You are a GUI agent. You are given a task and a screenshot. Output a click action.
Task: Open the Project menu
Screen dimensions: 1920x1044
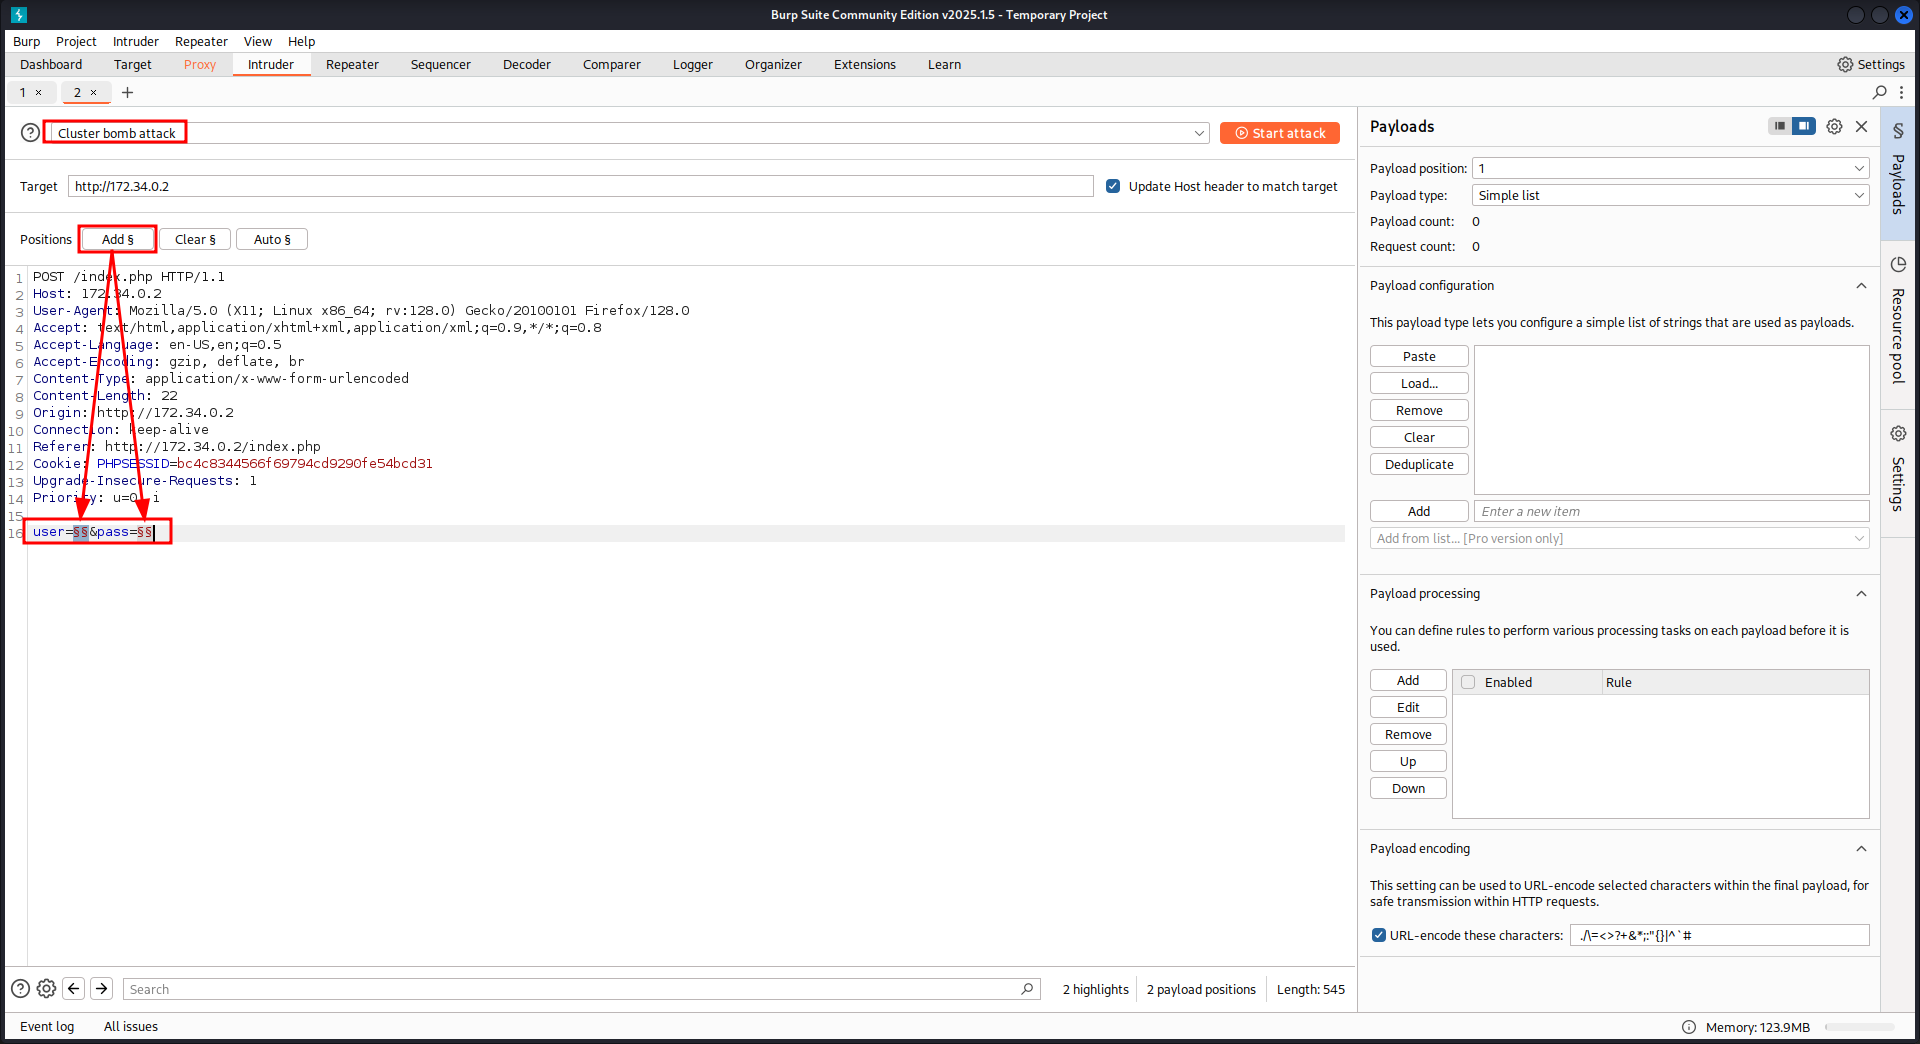pos(76,41)
